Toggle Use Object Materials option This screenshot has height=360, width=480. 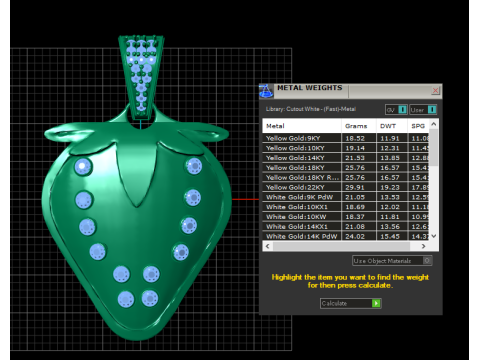[392, 261]
